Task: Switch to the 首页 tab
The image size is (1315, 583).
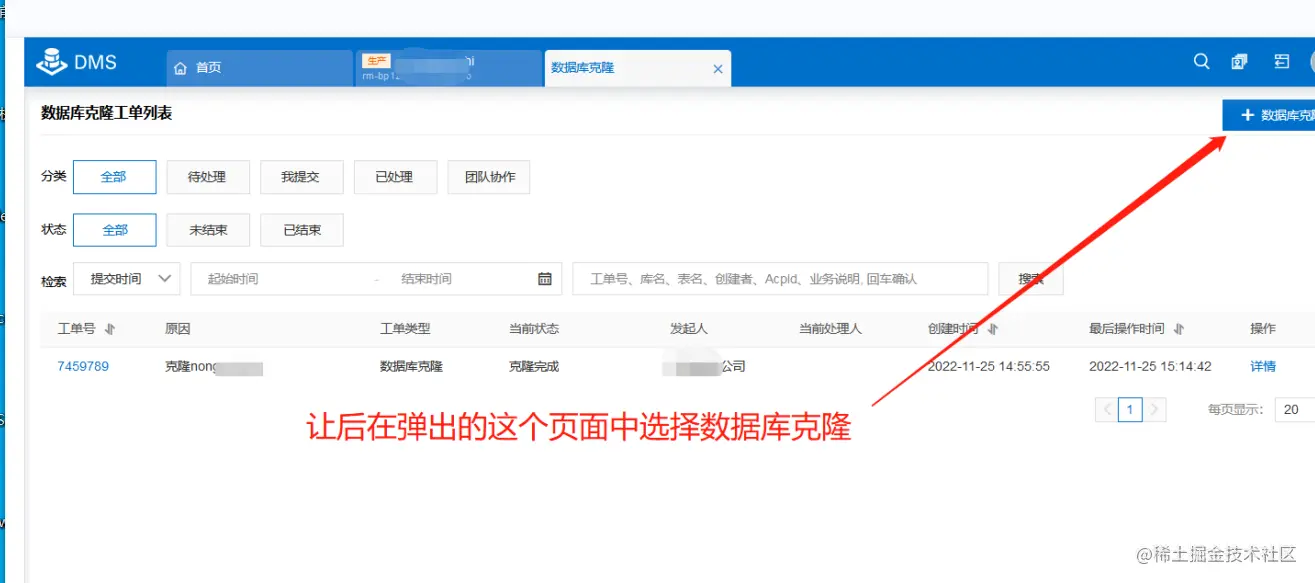Action: click(259, 68)
